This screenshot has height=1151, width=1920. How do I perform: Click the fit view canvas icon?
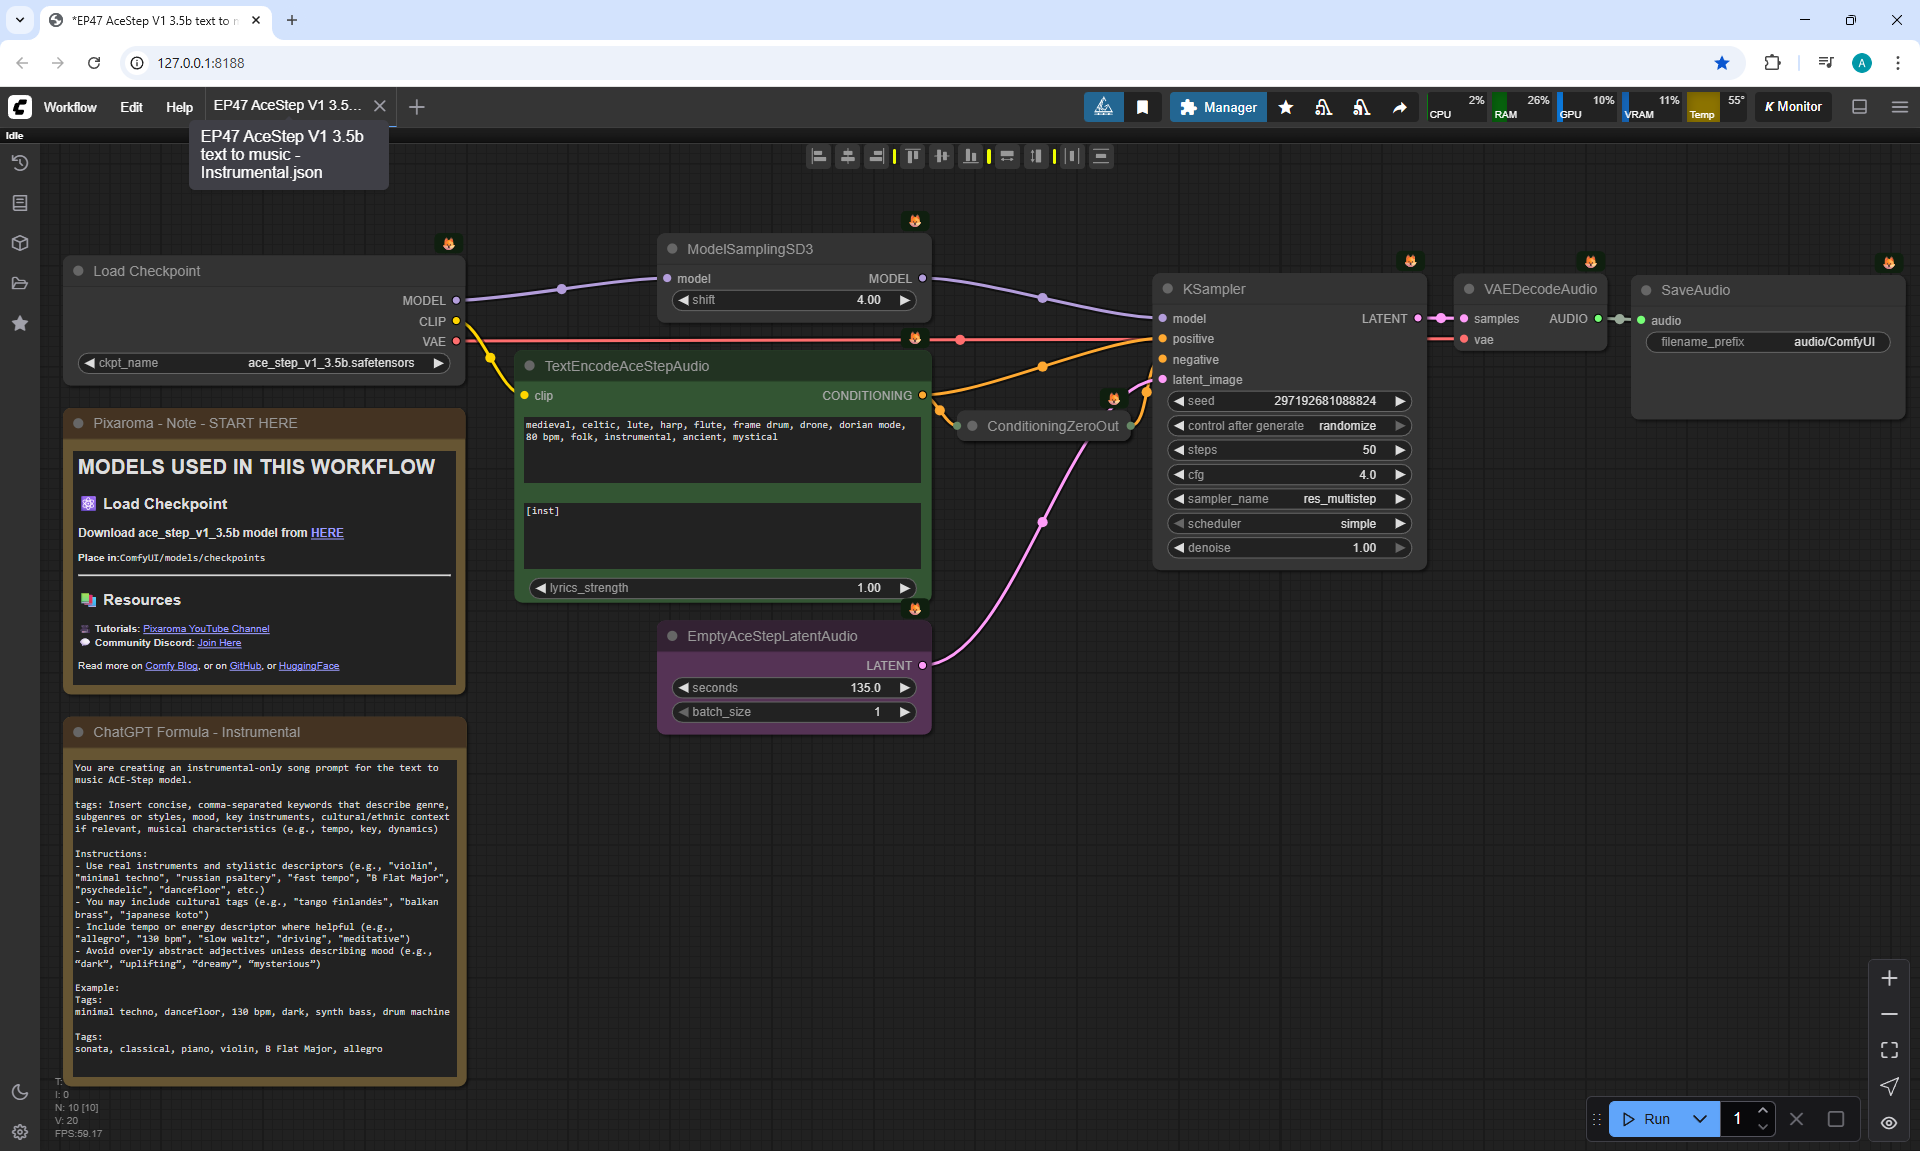1889,1050
